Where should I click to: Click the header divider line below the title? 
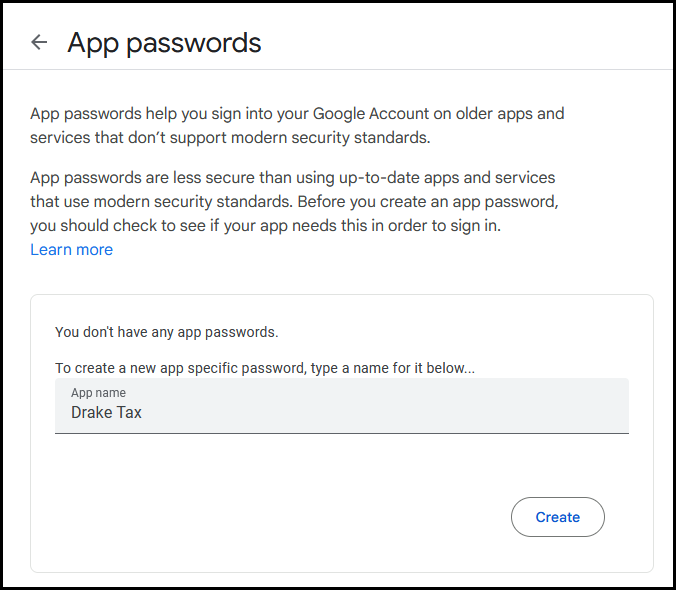(x=338, y=70)
